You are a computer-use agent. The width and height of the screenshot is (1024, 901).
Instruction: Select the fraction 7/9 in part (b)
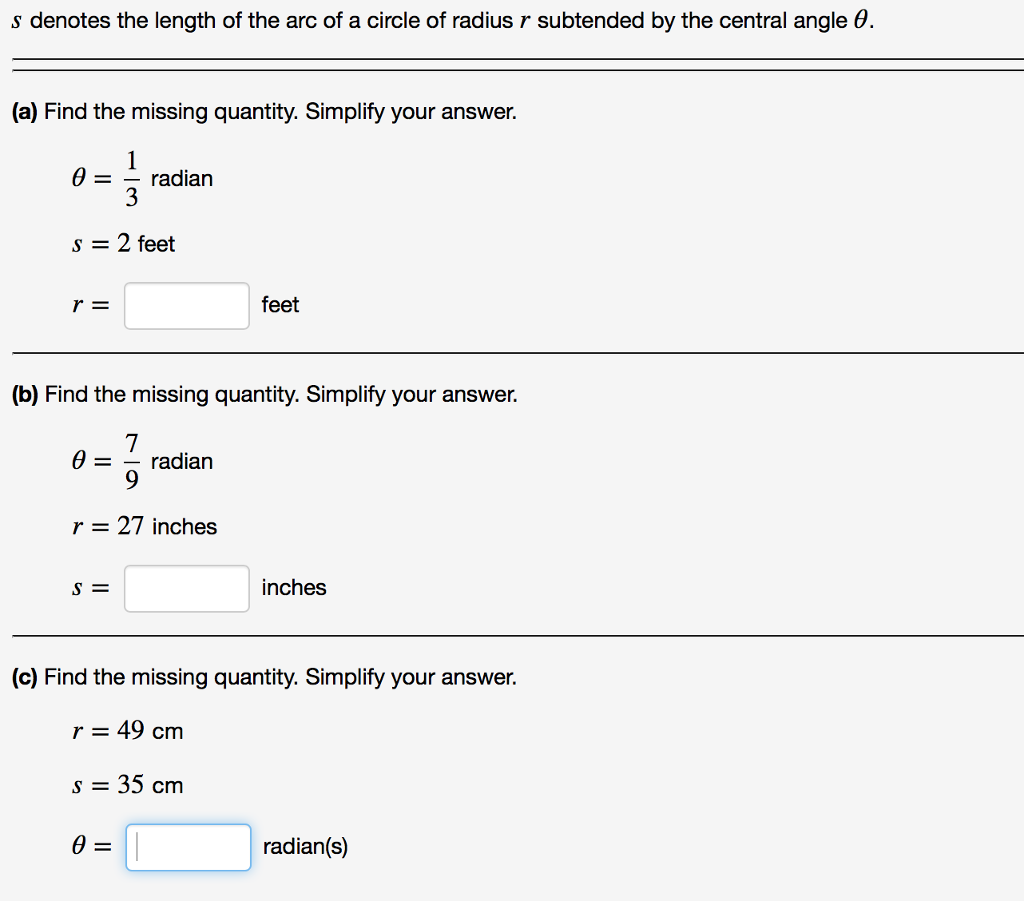coord(131,461)
